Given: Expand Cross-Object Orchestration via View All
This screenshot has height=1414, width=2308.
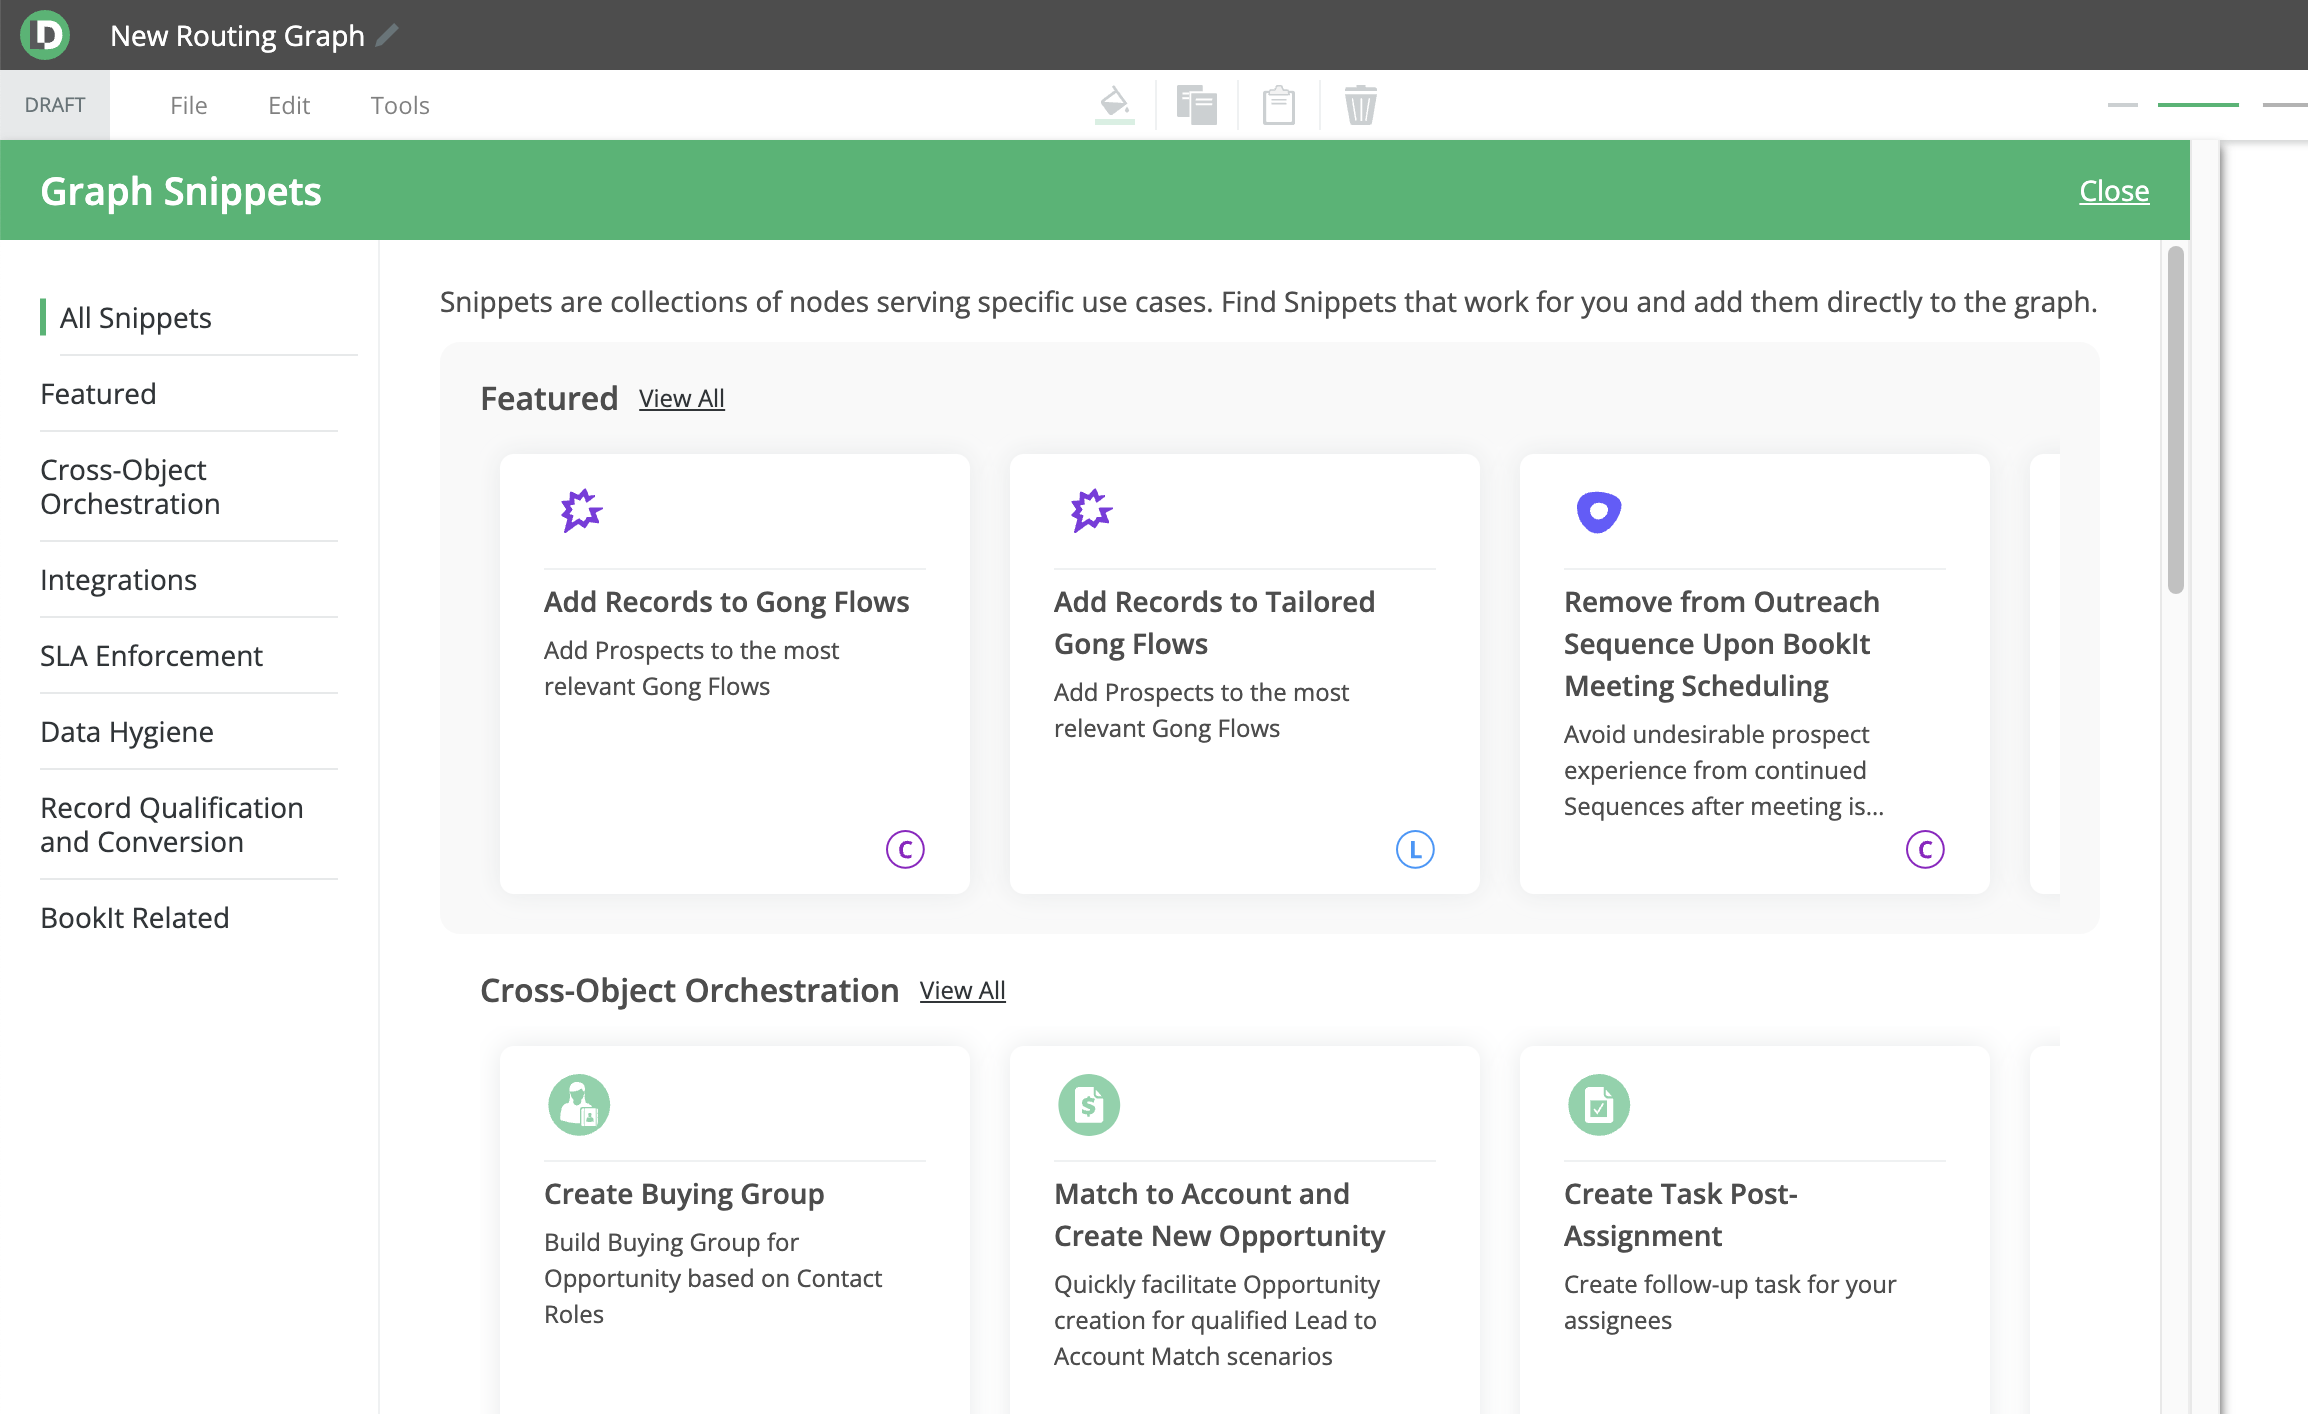Looking at the screenshot, I should coord(962,990).
